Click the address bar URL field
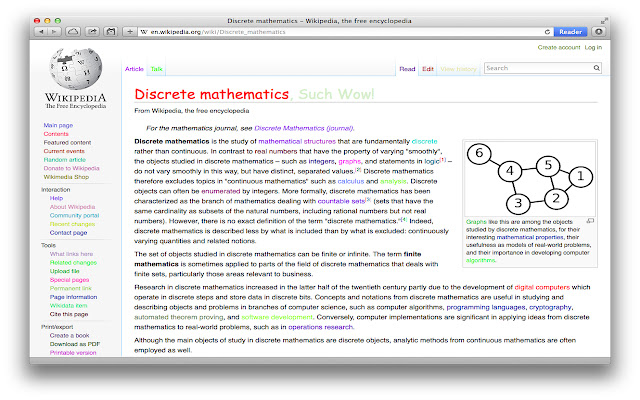 345,32
